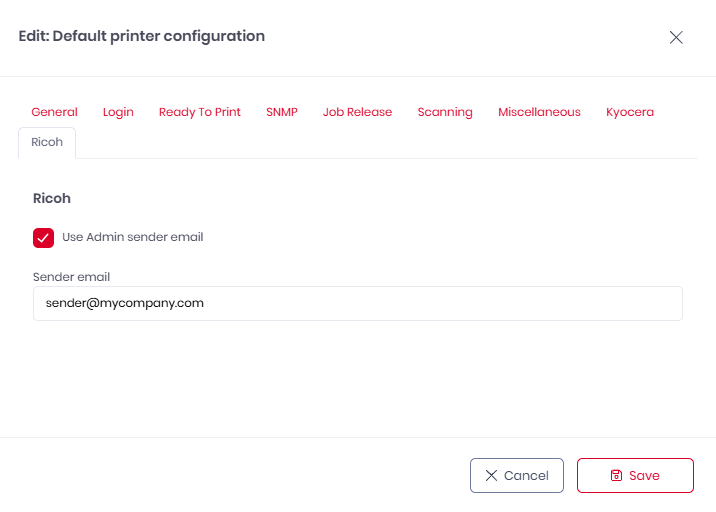Close the printer configuration dialog
This screenshot has width=716, height=512.
(676, 38)
